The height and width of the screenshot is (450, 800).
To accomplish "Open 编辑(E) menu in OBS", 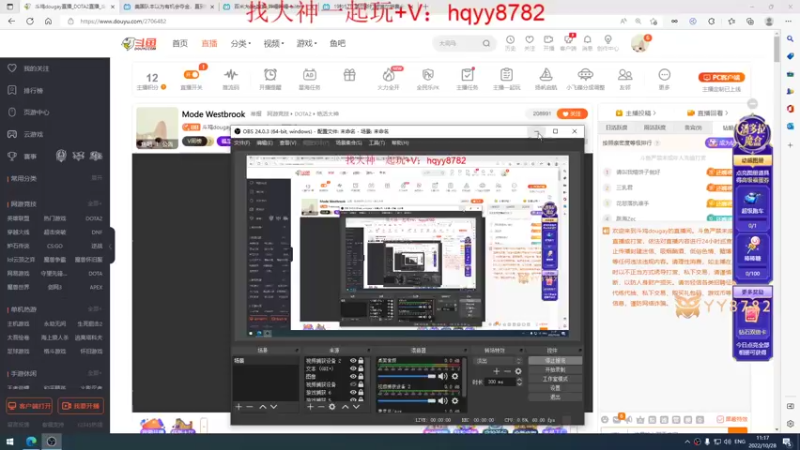I will pyautogui.click(x=264, y=143).
